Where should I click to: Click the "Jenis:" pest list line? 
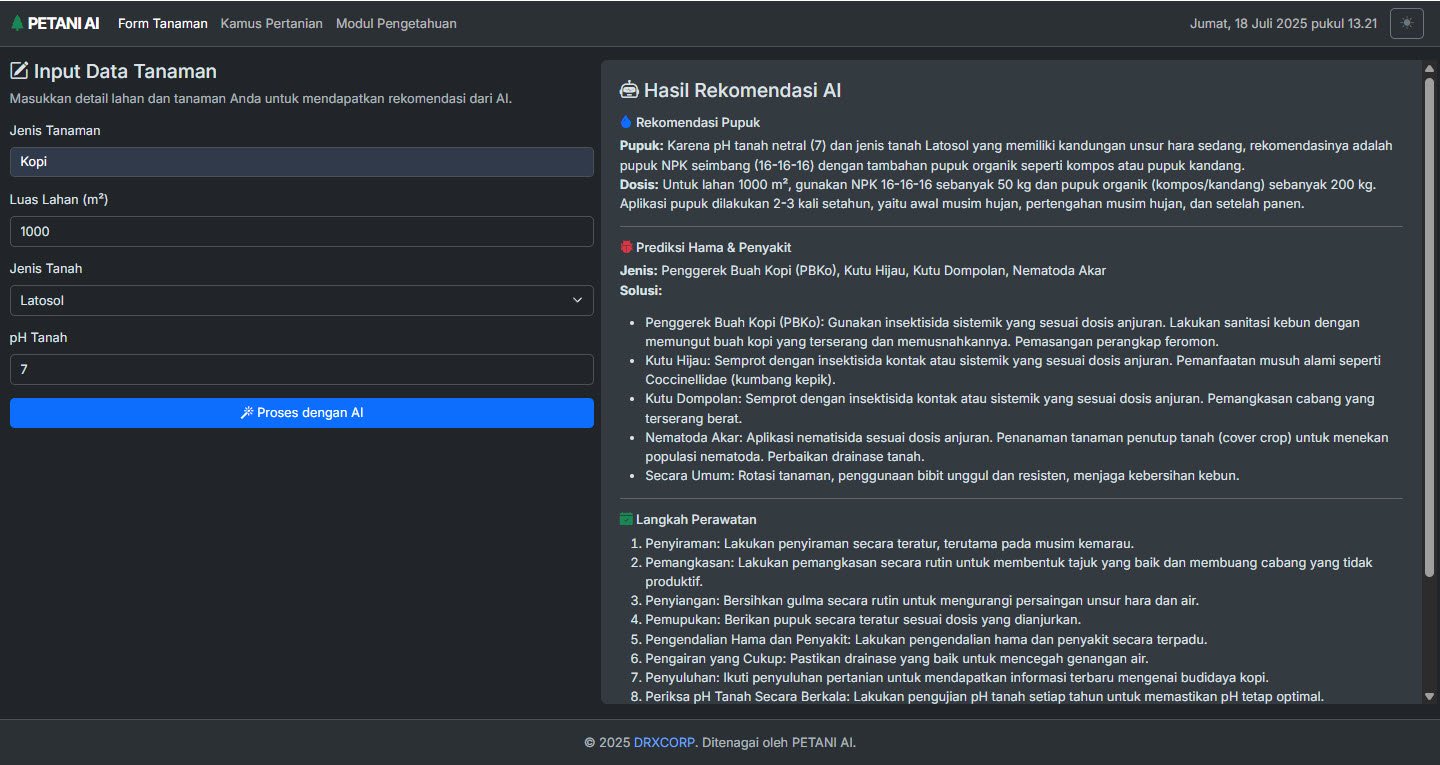(x=863, y=270)
